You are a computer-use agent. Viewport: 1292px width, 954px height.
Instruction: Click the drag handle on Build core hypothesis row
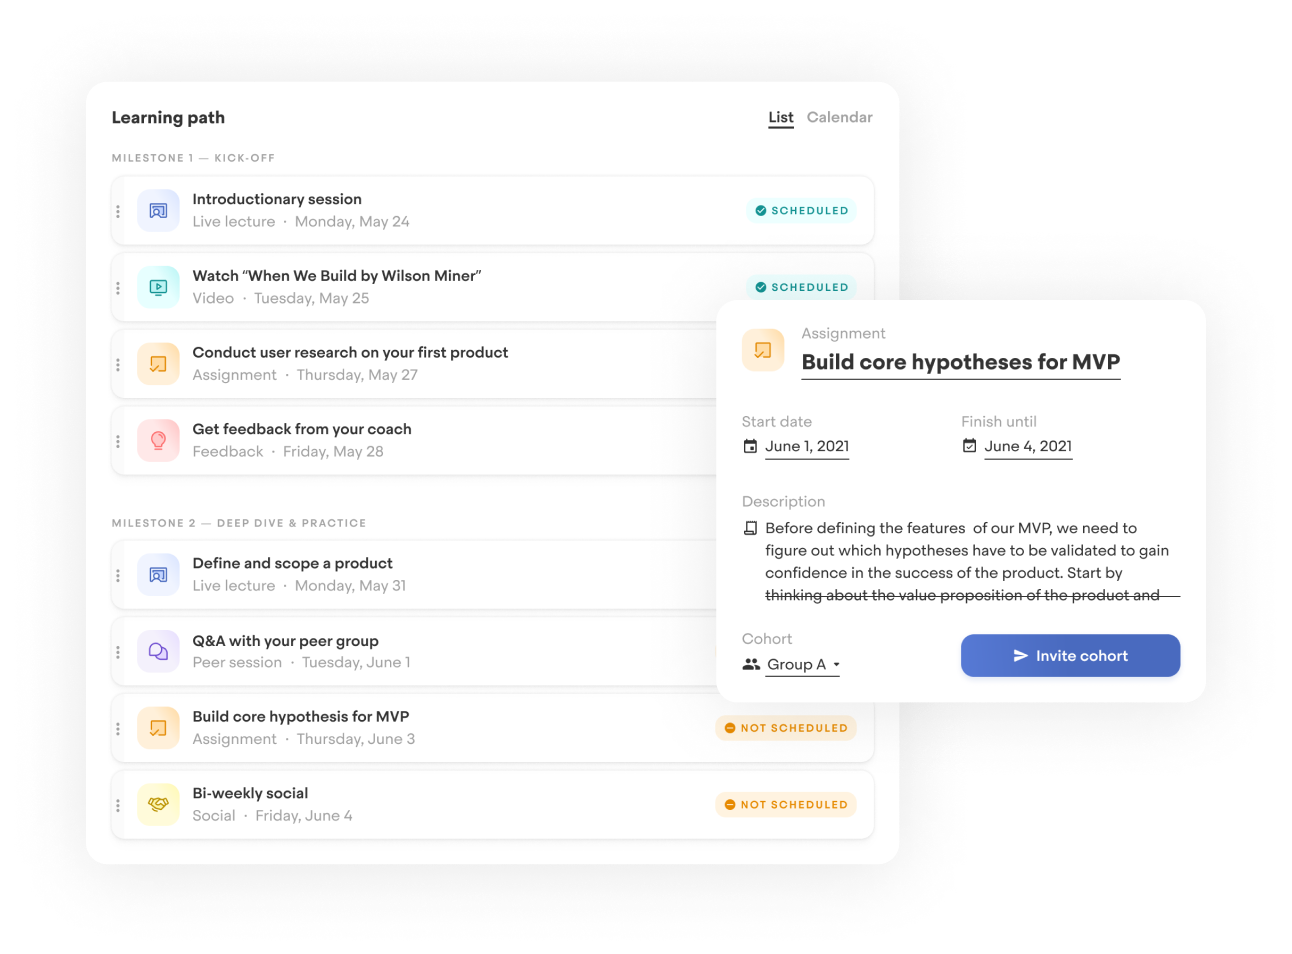pos(118,729)
